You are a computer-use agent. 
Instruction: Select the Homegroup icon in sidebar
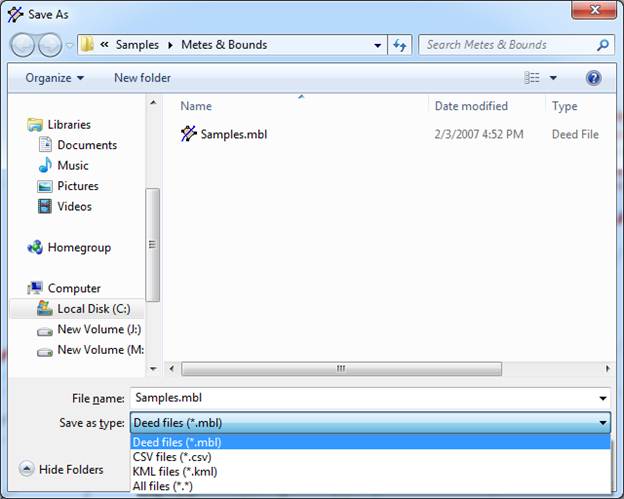point(36,248)
